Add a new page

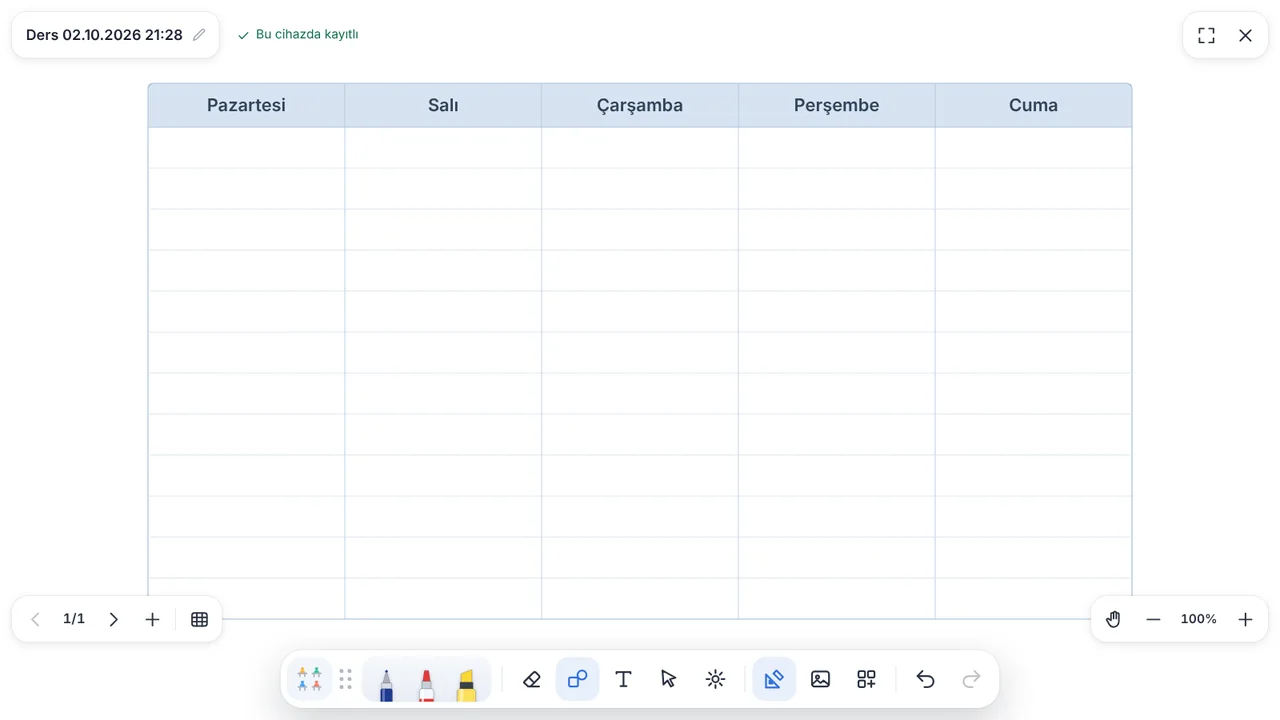click(x=152, y=619)
